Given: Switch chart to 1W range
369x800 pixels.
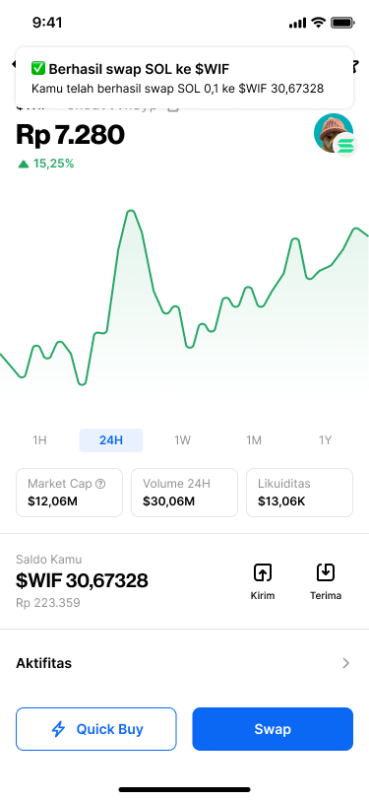Looking at the screenshot, I should coord(183,440).
